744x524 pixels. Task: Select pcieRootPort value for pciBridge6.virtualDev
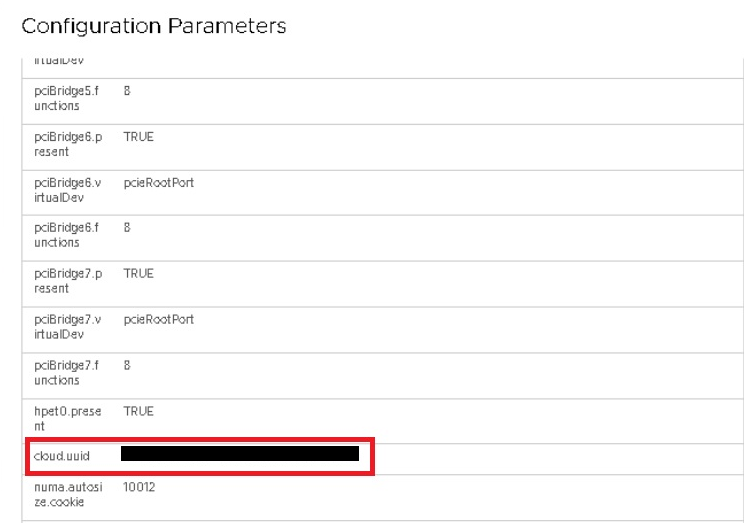(x=158, y=183)
